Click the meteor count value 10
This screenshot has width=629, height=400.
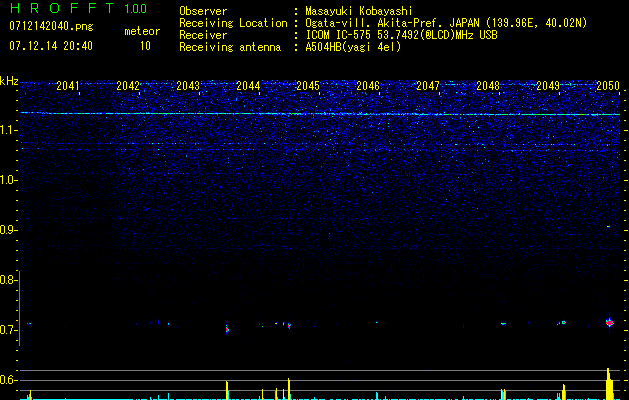pos(145,46)
